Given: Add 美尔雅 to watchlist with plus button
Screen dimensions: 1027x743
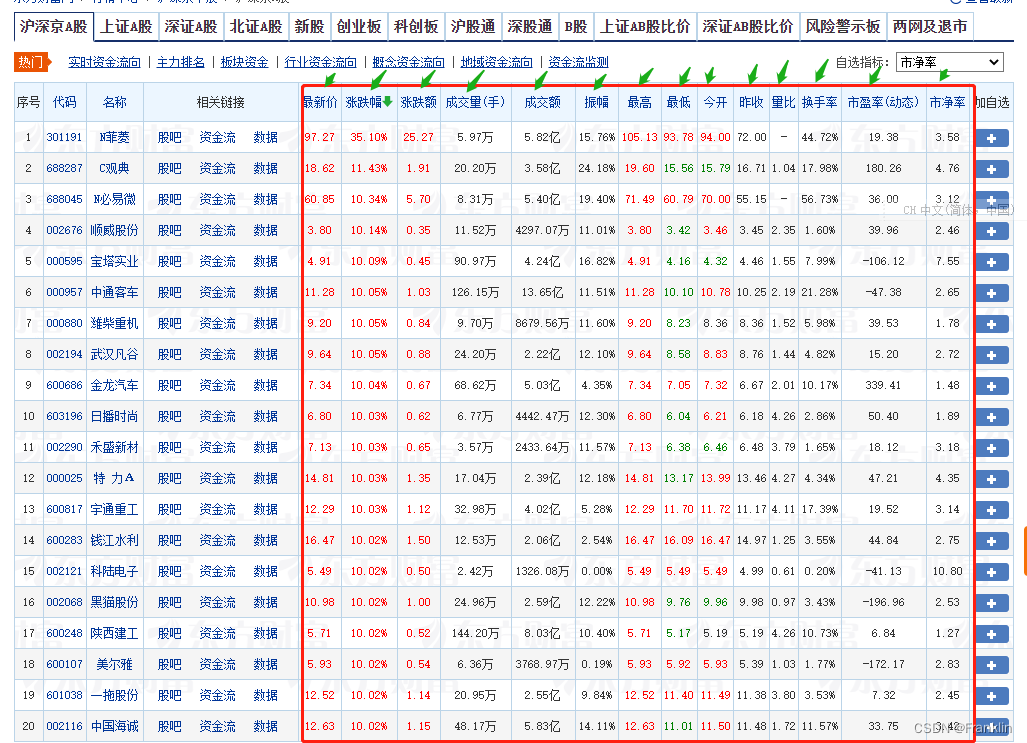Looking at the screenshot, I should pos(992,665).
